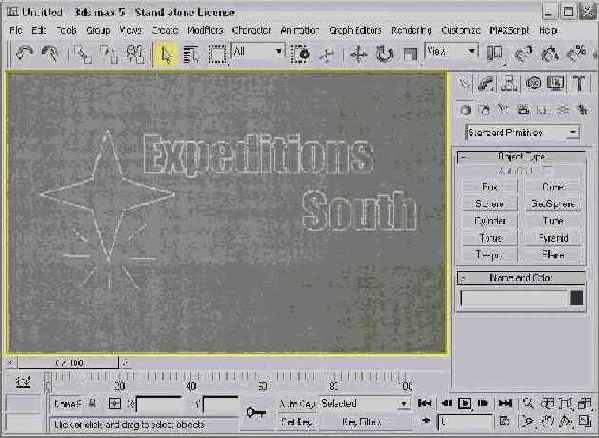This screenshot has height=438, width=599.
Task: Click the GeoSphere primitive button
Action: tap(553, 204)
